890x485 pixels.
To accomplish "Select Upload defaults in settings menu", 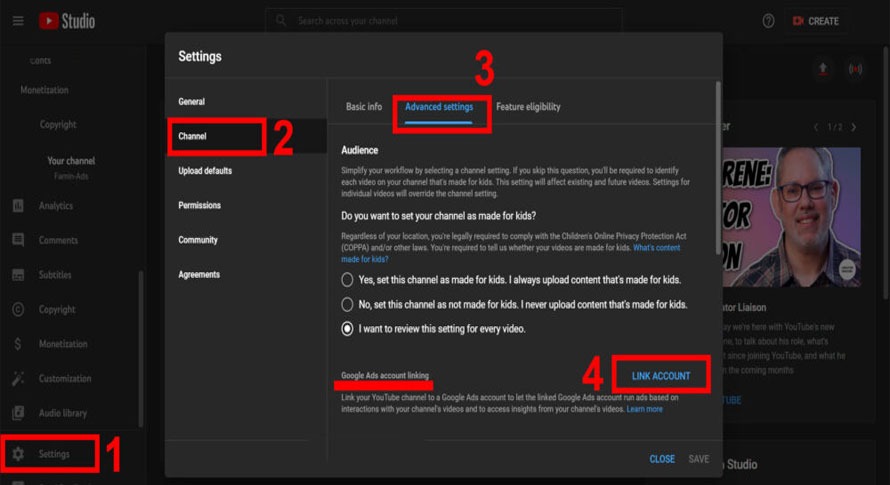I will [205, 171].
